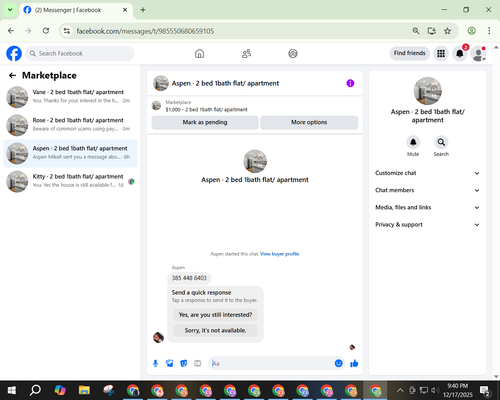Screen dimensions: 500x400
Task: Open a new browser tab
Action: click(x=143, y=10)
